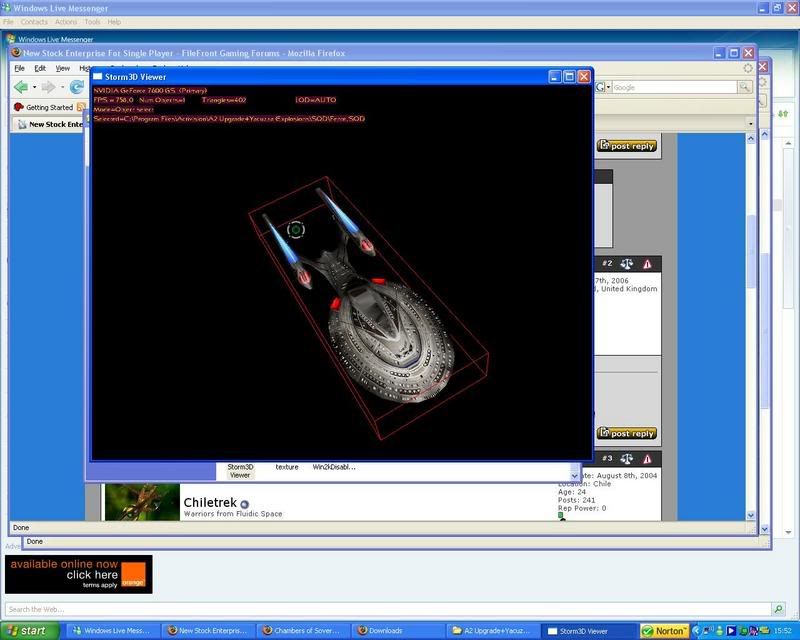Open the tab list dropdown arrow
This screenshot has height=640, width=800.
750,124
